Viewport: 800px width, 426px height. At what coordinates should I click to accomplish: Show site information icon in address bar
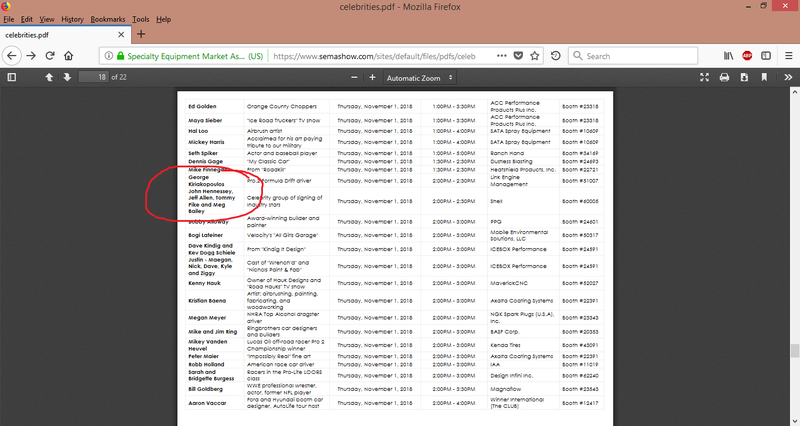click(108, 56)
